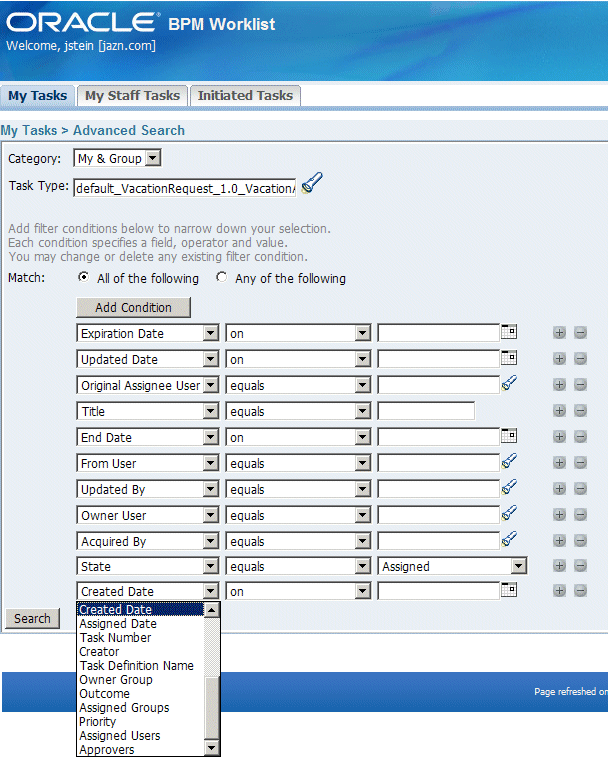The width and height of the screenshot is (608, 762).
Task: Remove the From User condition row
Action: pos(580,463)
